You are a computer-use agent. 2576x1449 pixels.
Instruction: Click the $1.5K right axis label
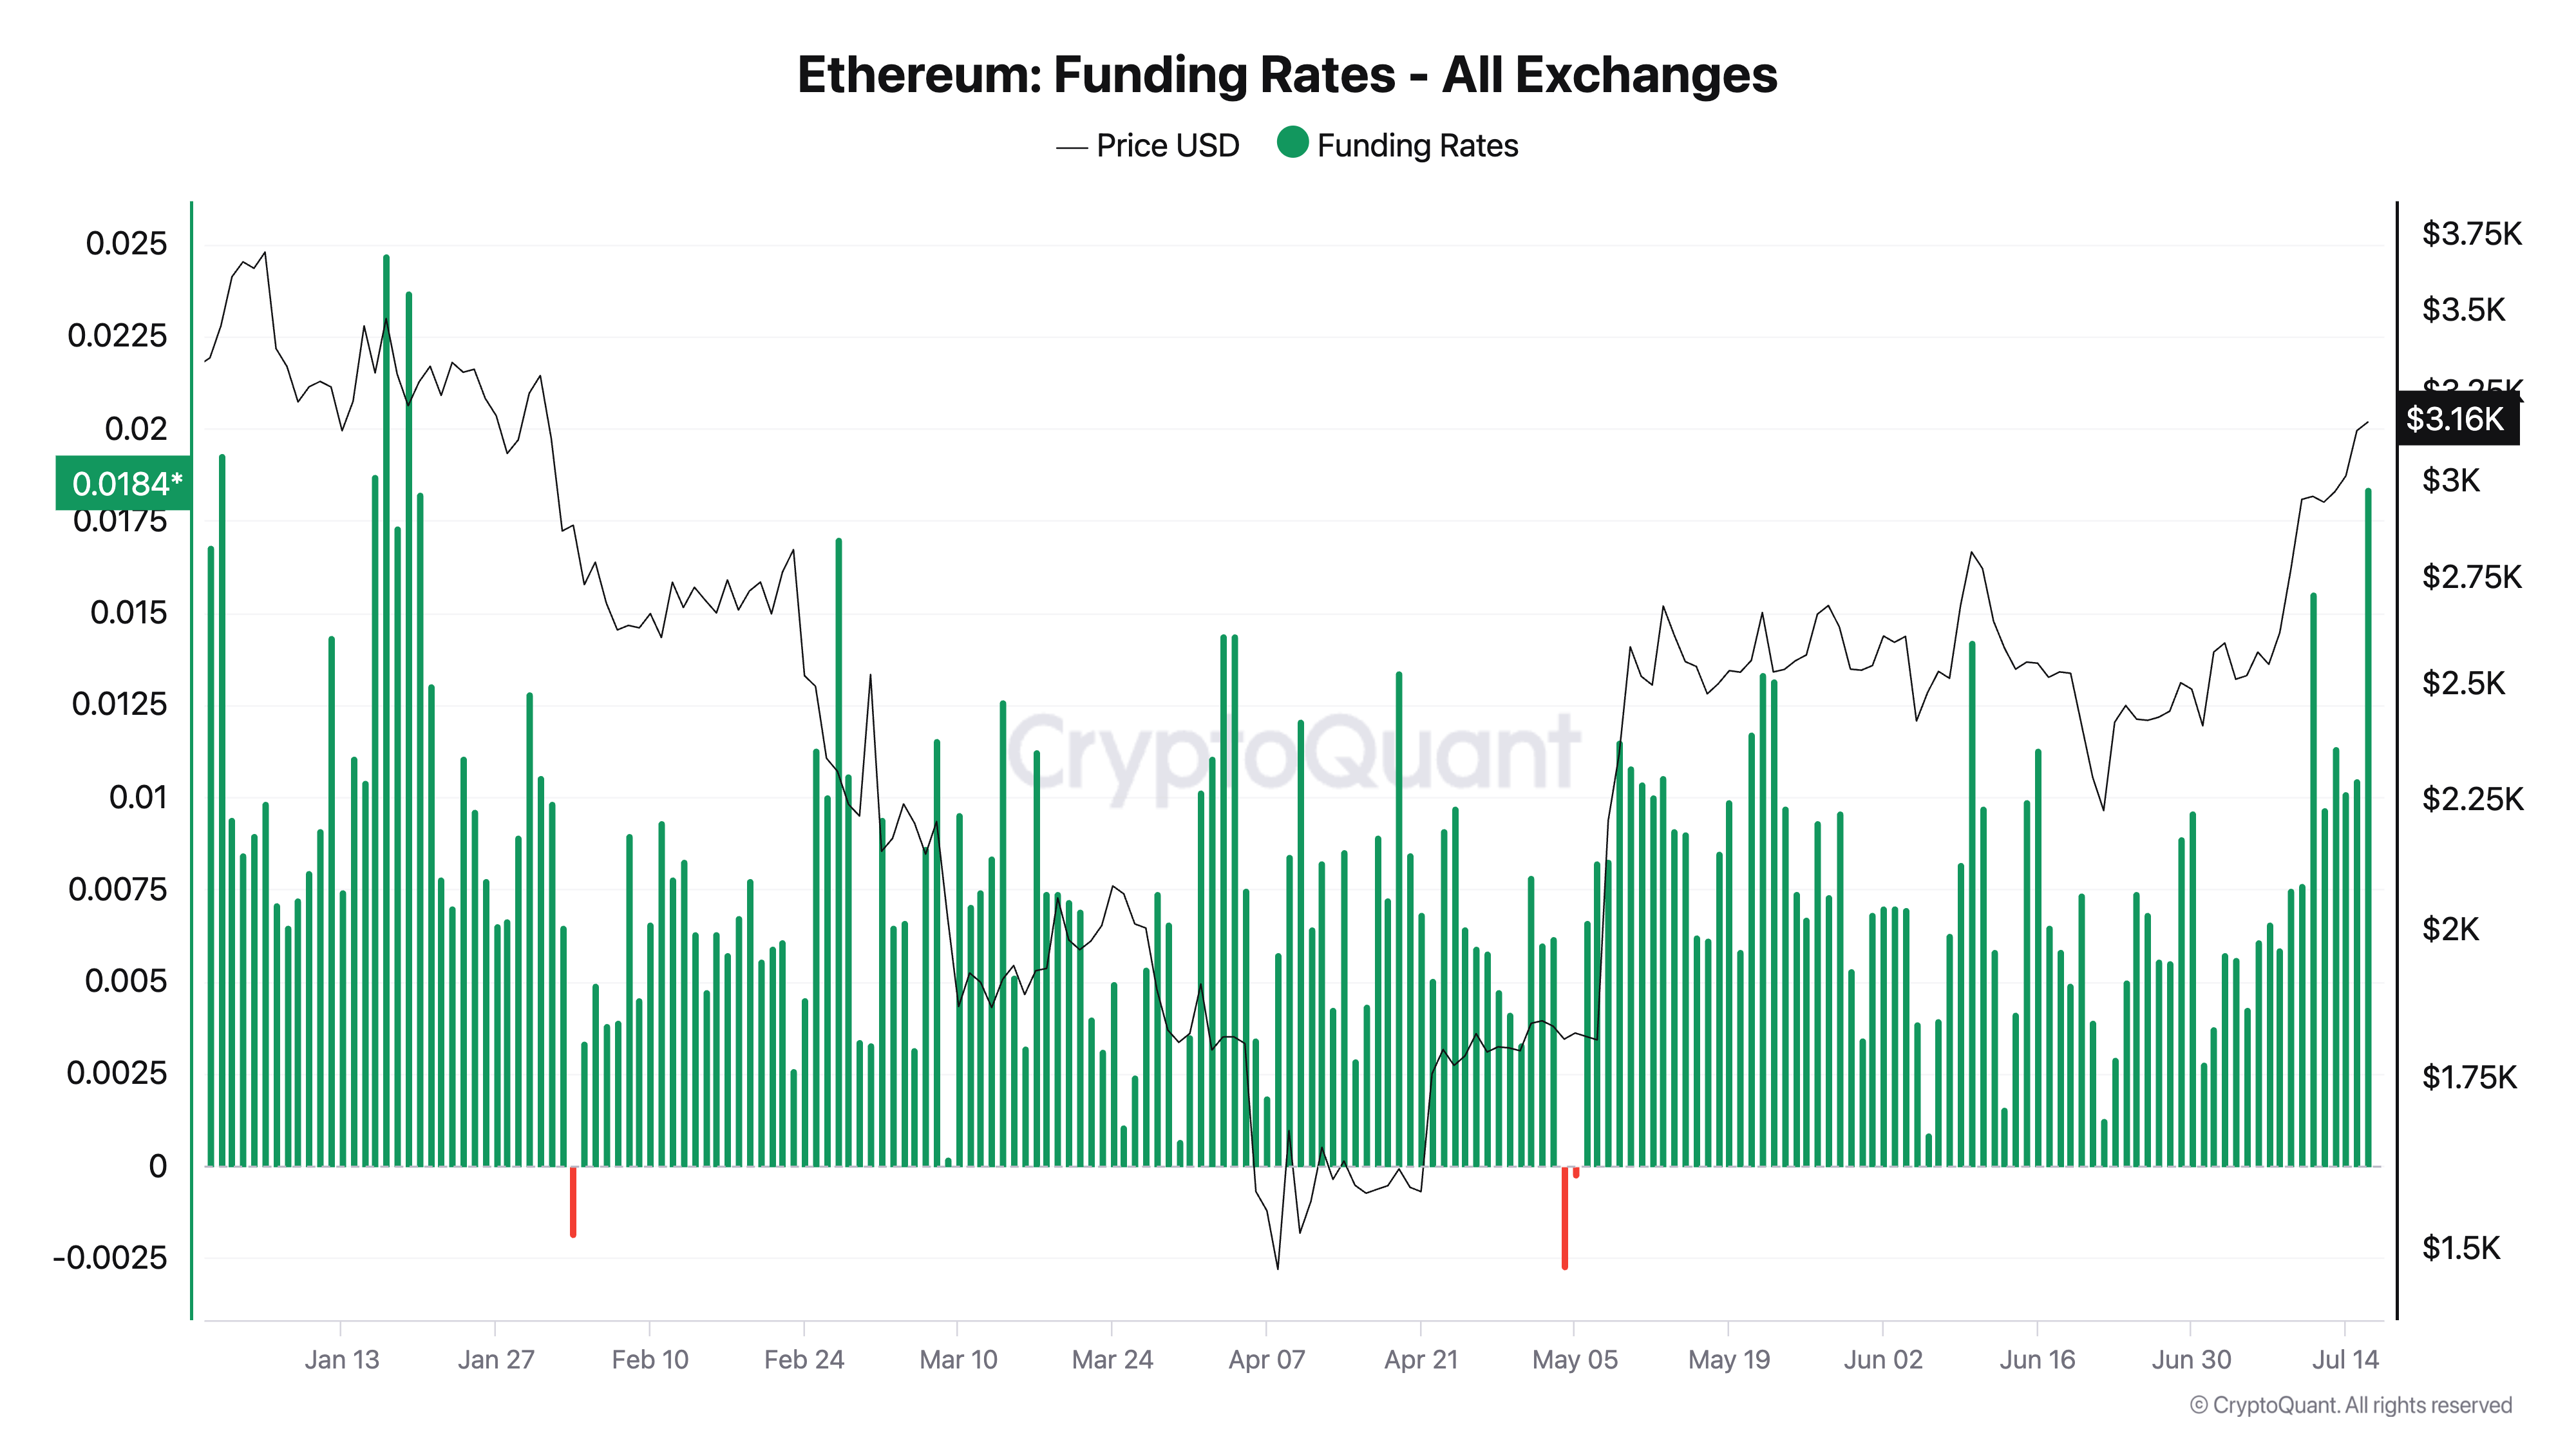tap(2460, 1247)
